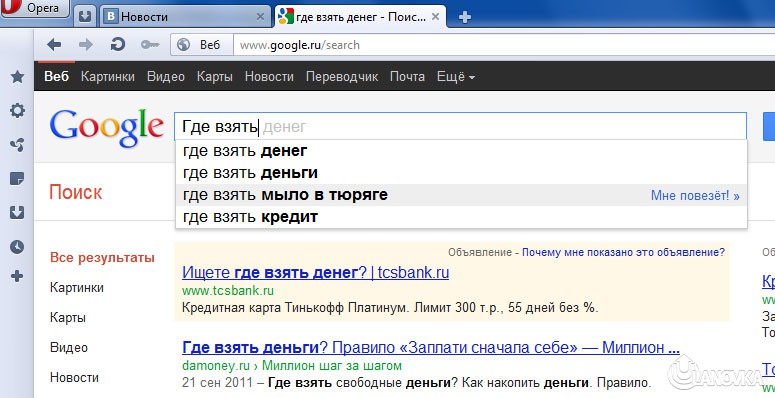Choose suggestion 'где взять мыло в тюряге'

point(461,195)
